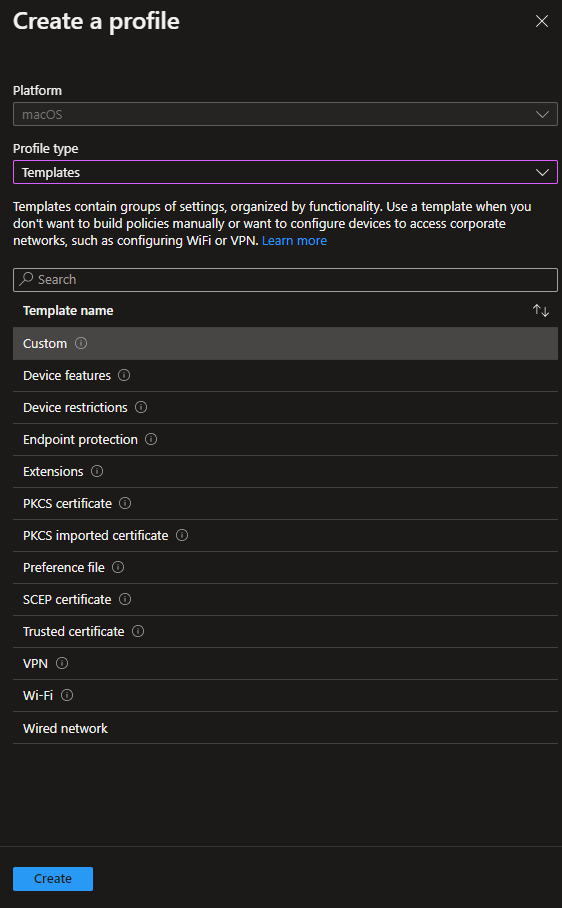The height and width of the screenshot is (908, 562).
Task: Select the Custom template row
Action: point(285,343)
